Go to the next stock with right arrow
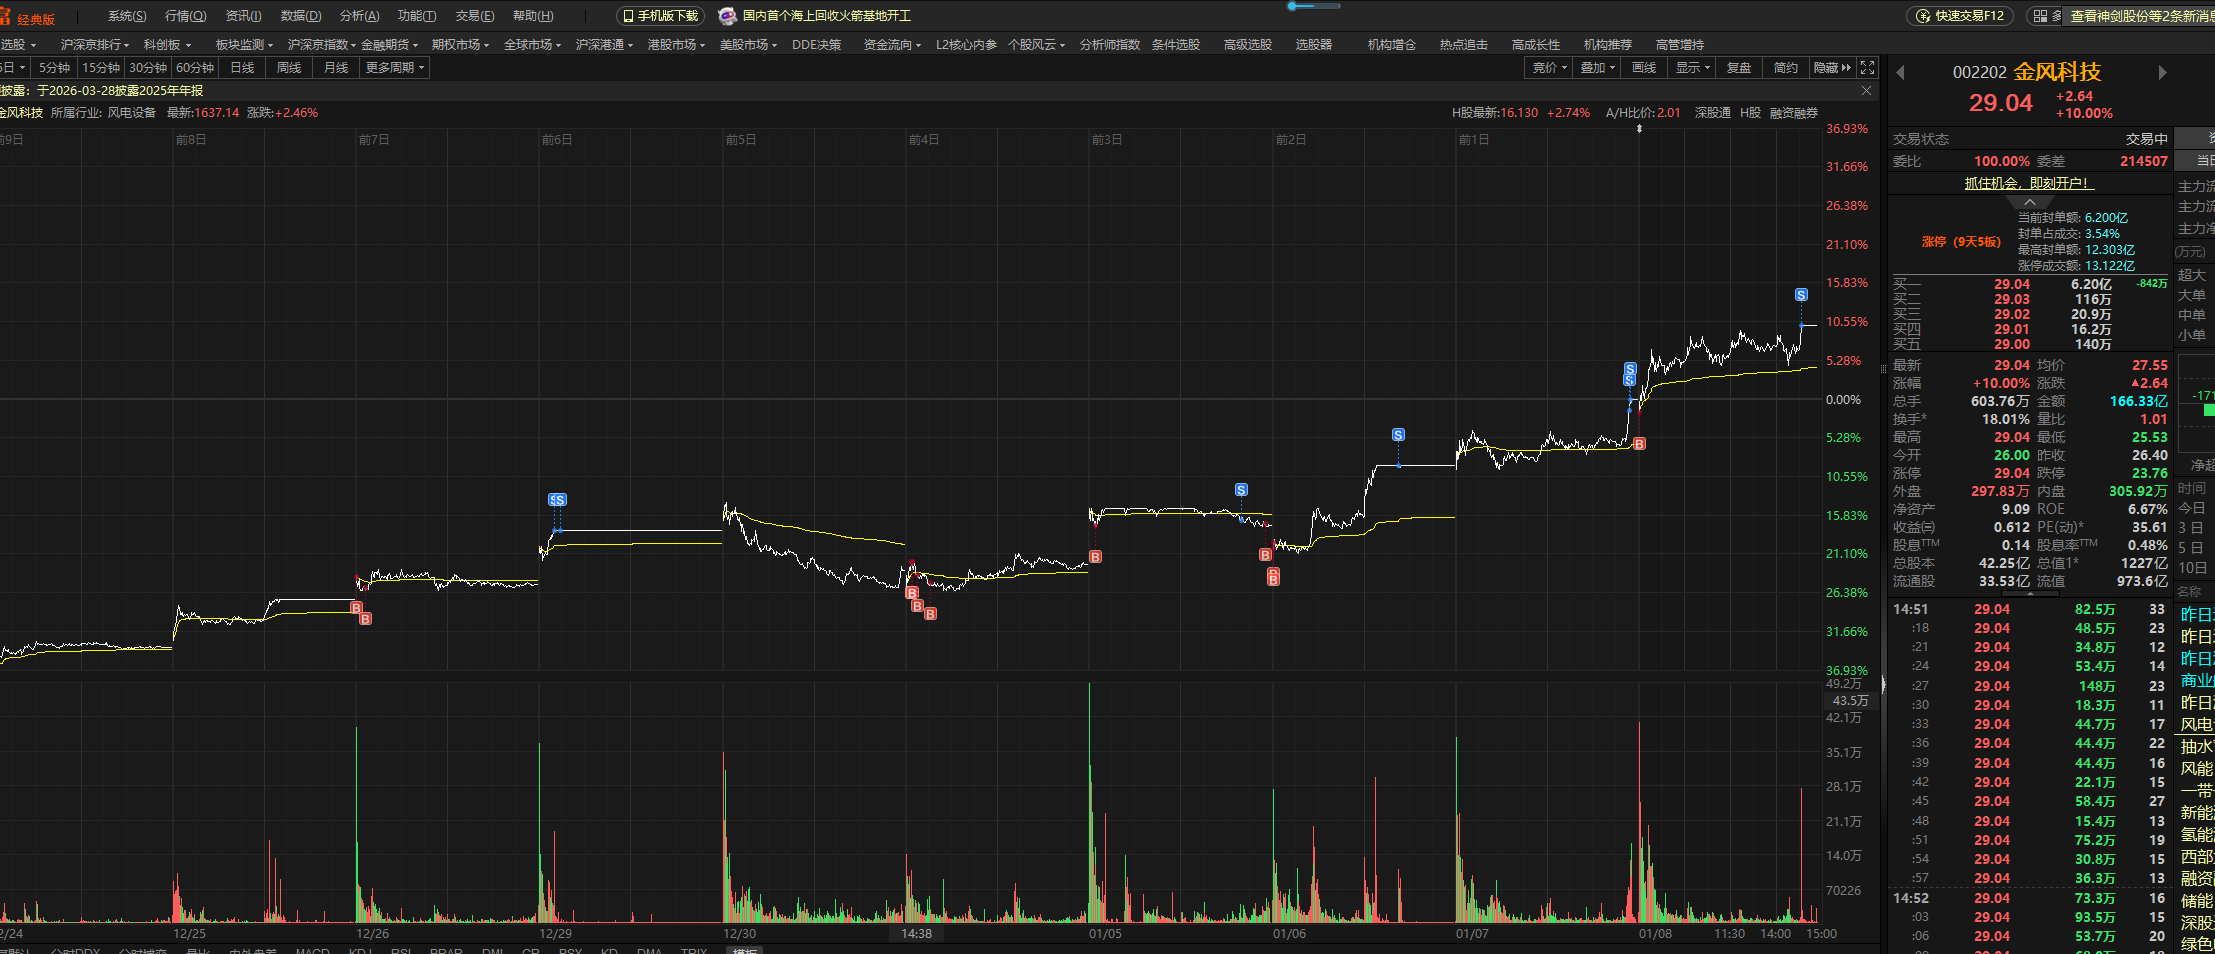 (x=2162, y=72)
